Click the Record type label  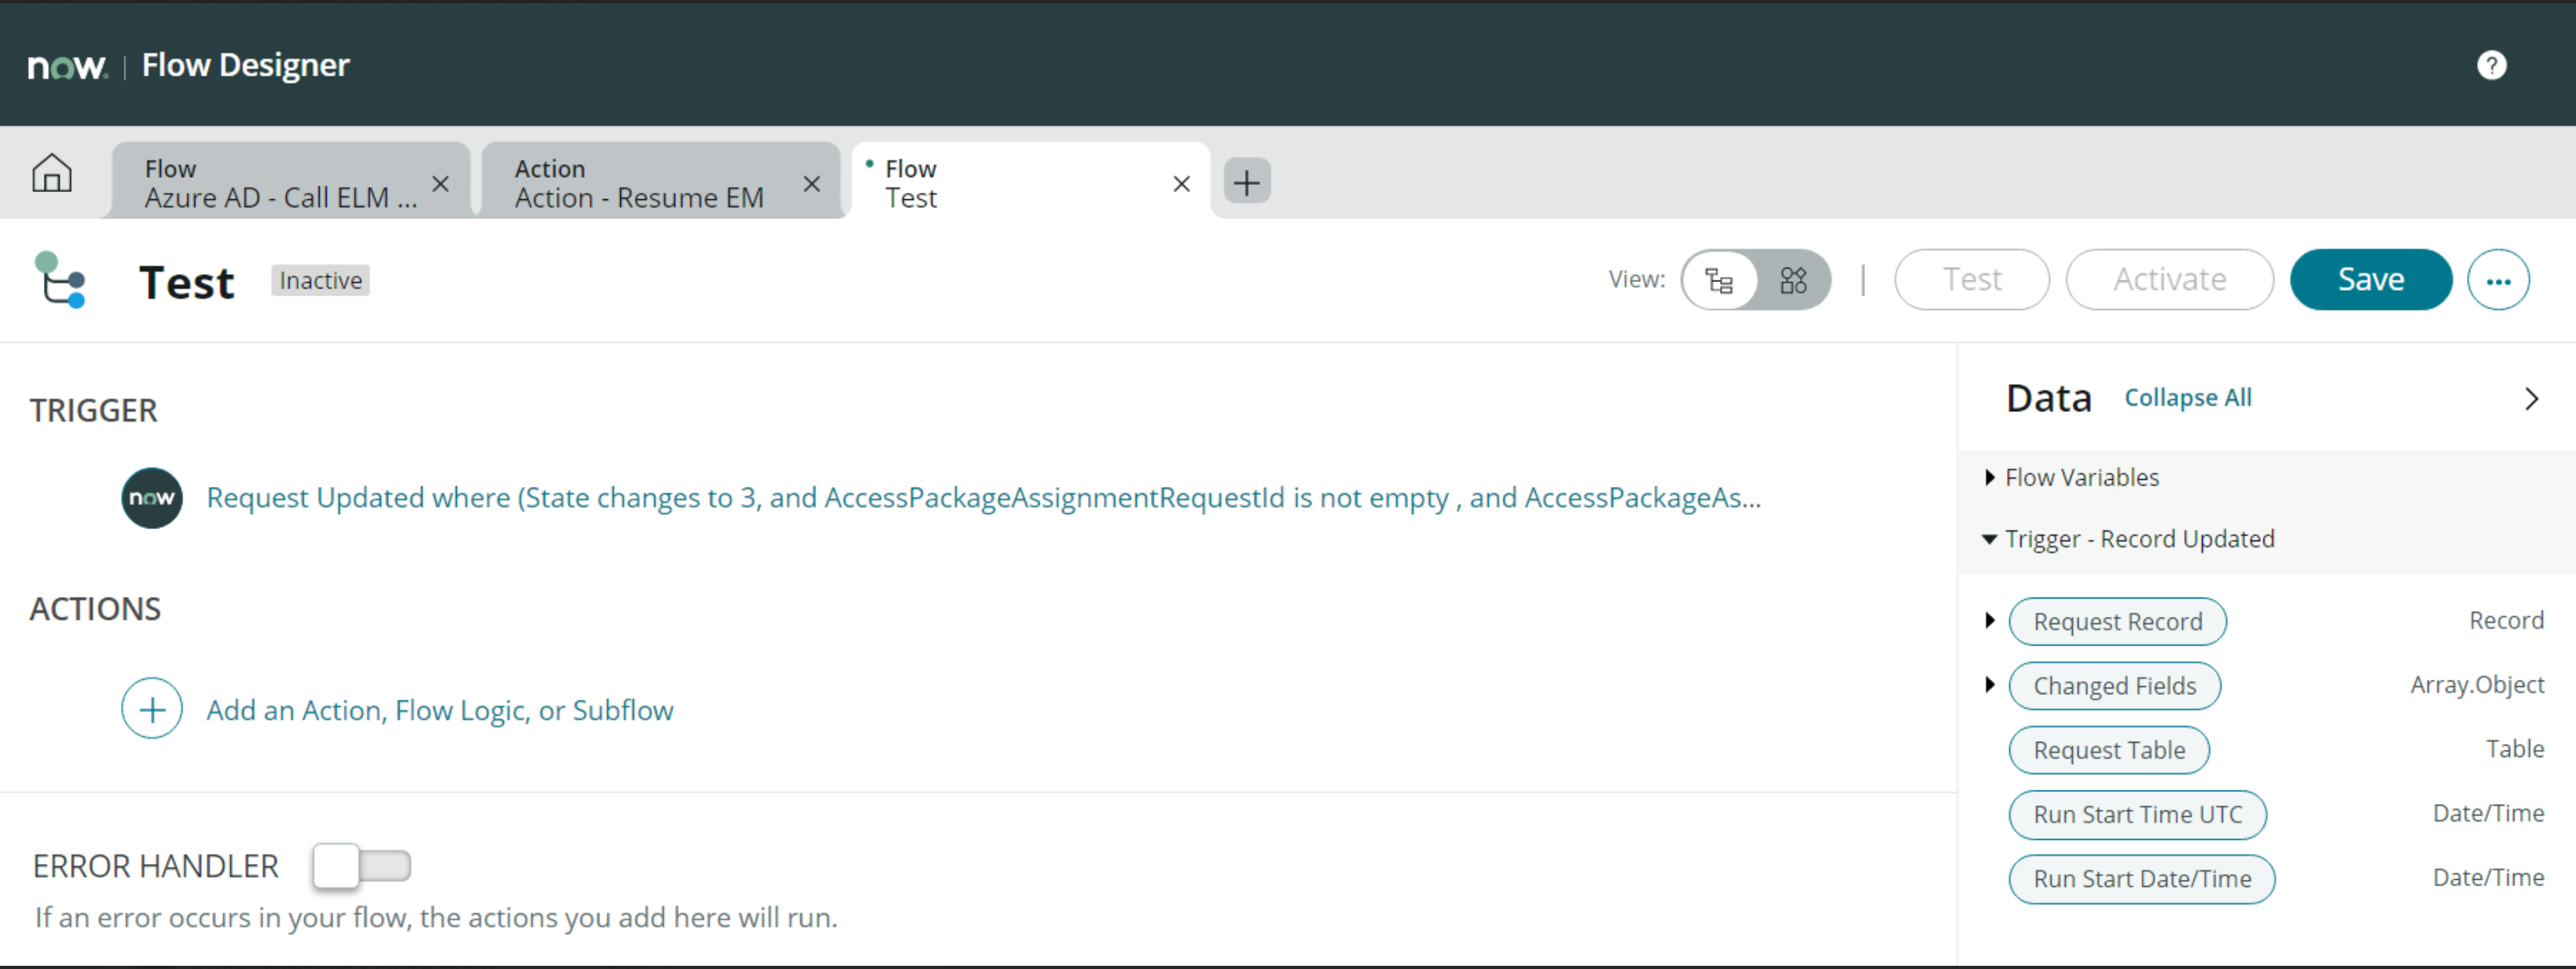tap(2506, 621)
